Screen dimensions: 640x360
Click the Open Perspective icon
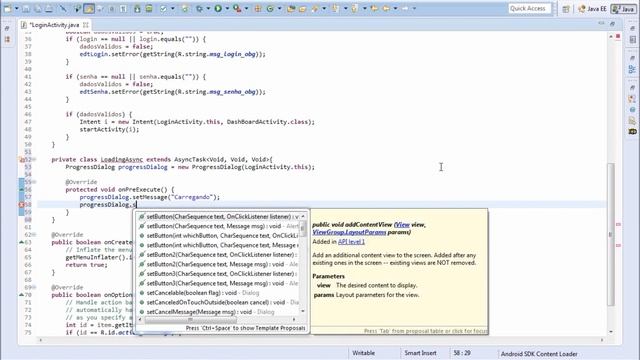coord(566,9)
